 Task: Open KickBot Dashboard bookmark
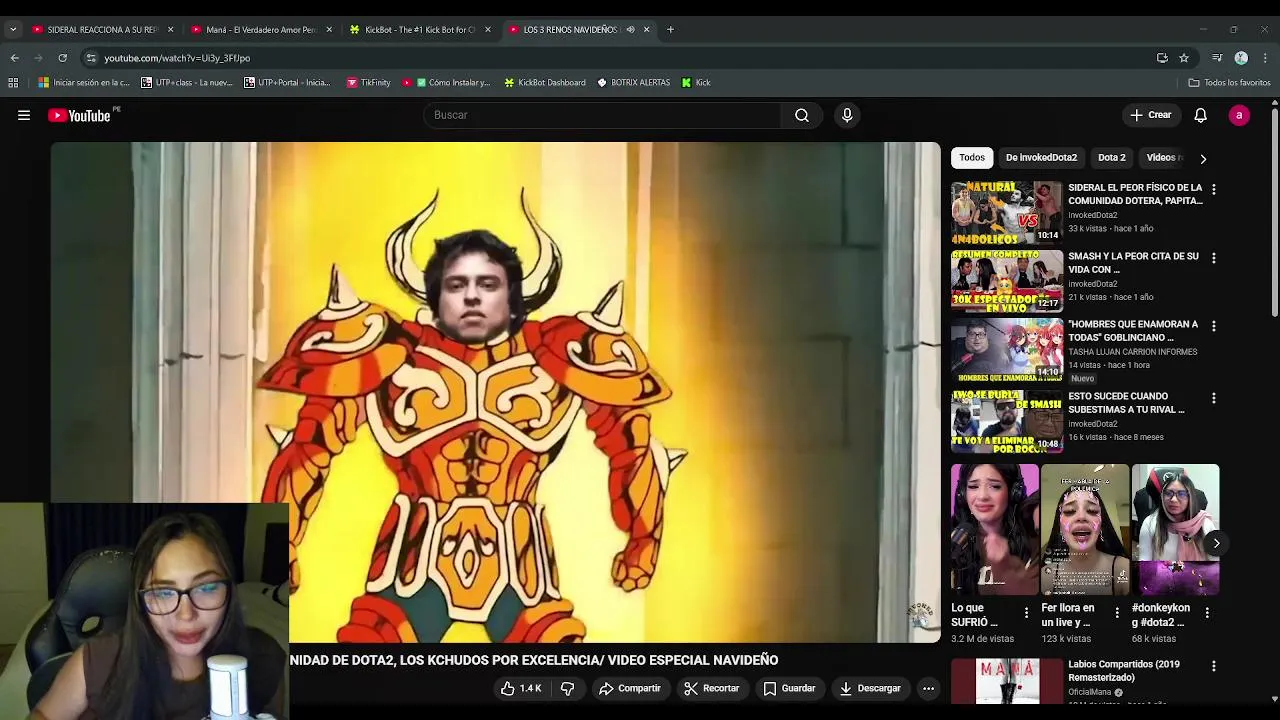pyautogui.click(x=545, y=83)
